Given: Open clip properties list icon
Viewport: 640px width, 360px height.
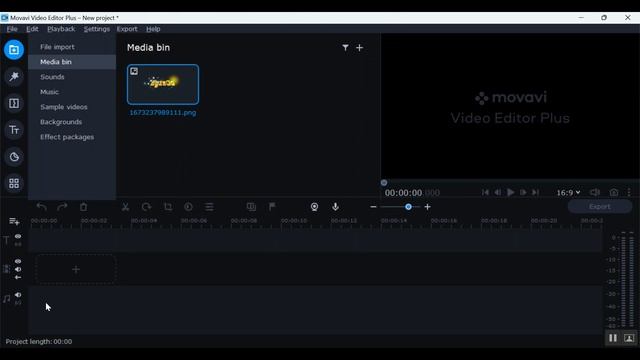Looking at the screenshot, I should [x=209, y=207].
